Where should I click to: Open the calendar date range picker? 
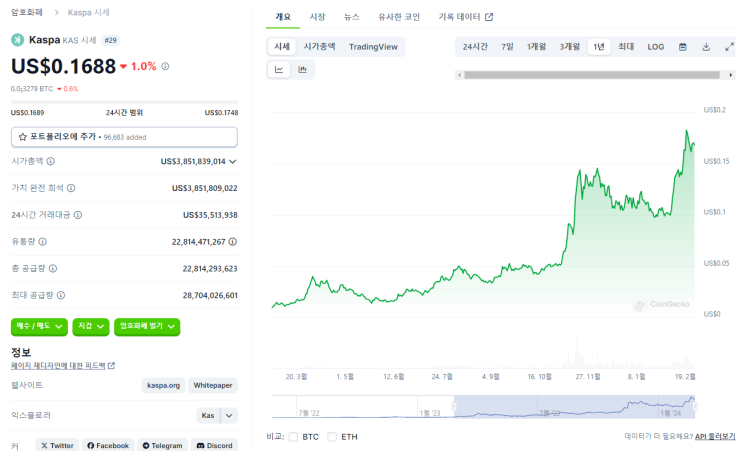(x=682, y=47)
